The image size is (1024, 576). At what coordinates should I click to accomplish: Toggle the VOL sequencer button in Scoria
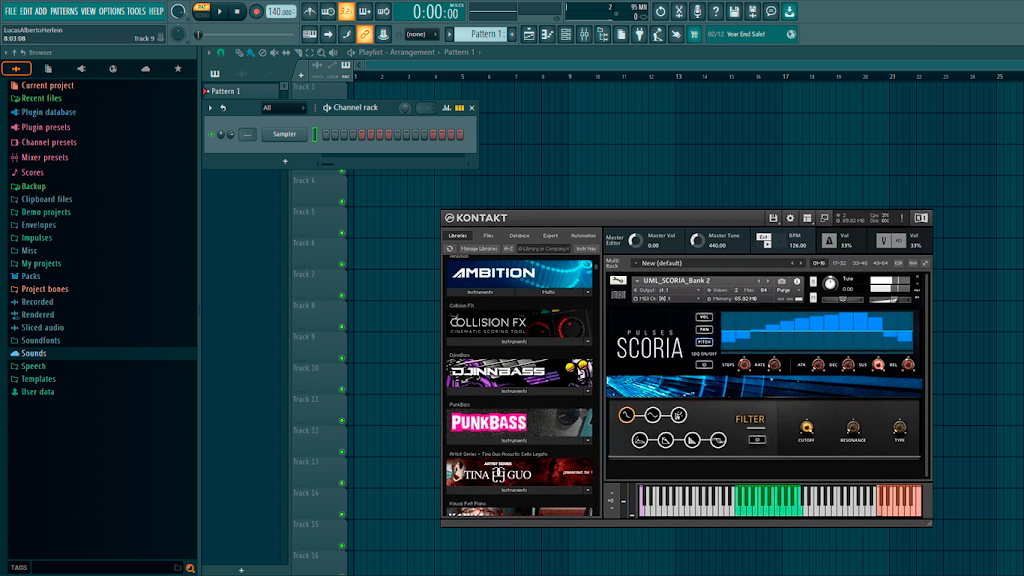tap(704, 317)
